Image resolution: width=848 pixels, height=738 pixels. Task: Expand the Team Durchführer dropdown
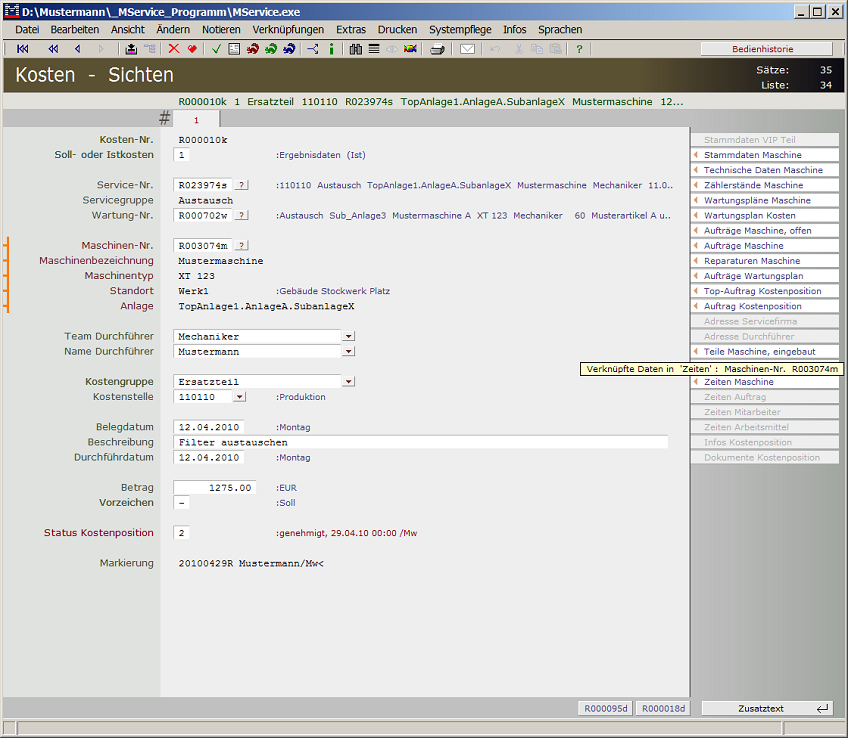[x=348, y=337]
